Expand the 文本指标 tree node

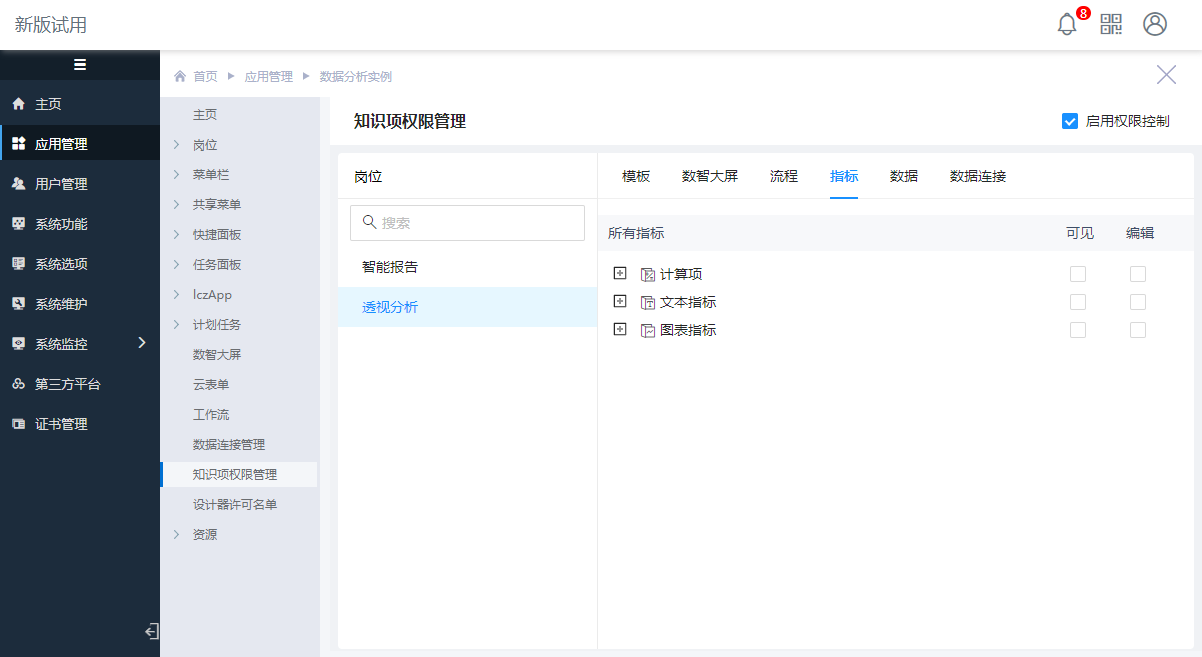click(x=620, y=301)
